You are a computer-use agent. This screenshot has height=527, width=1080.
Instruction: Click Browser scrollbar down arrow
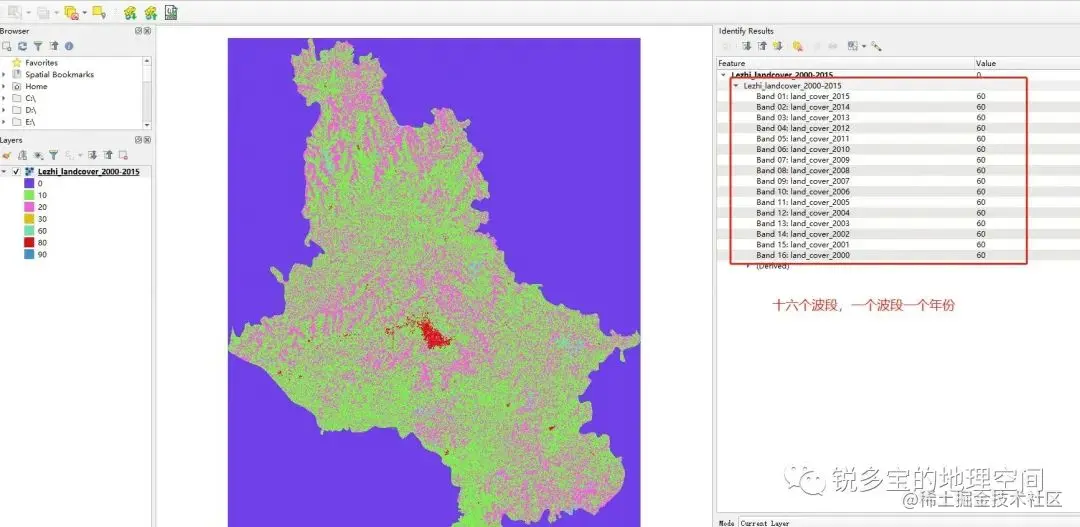146,125
